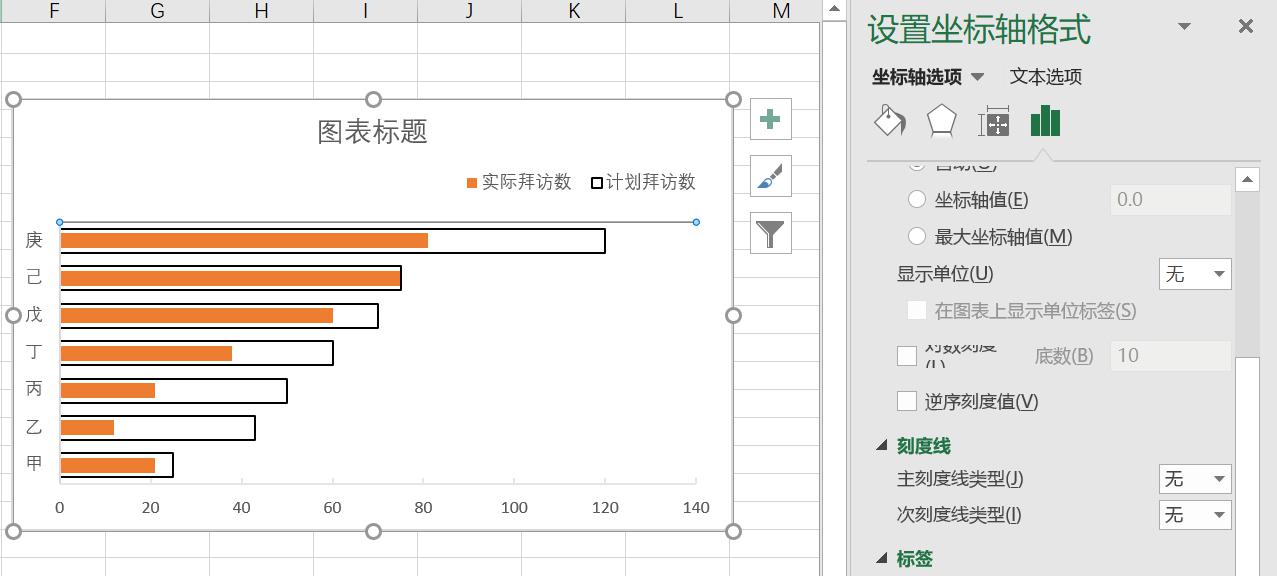Close the 设置坐标轴格式 pane
Image resolution: width=1277 pixels, height=576 pixels.
click(1246, 27)
